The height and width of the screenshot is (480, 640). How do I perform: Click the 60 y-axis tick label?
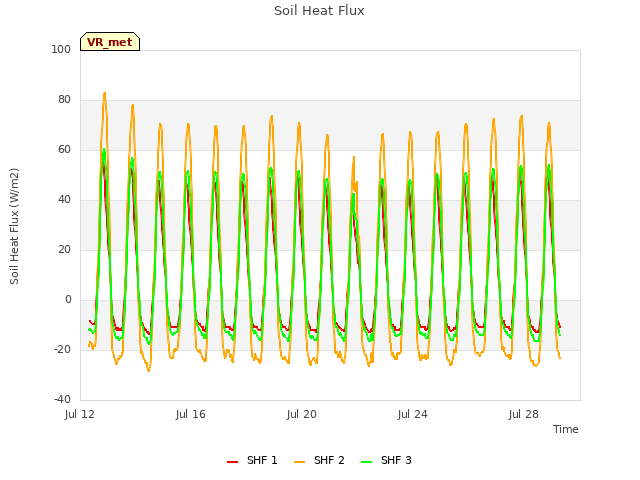click(x=64, y=149)
